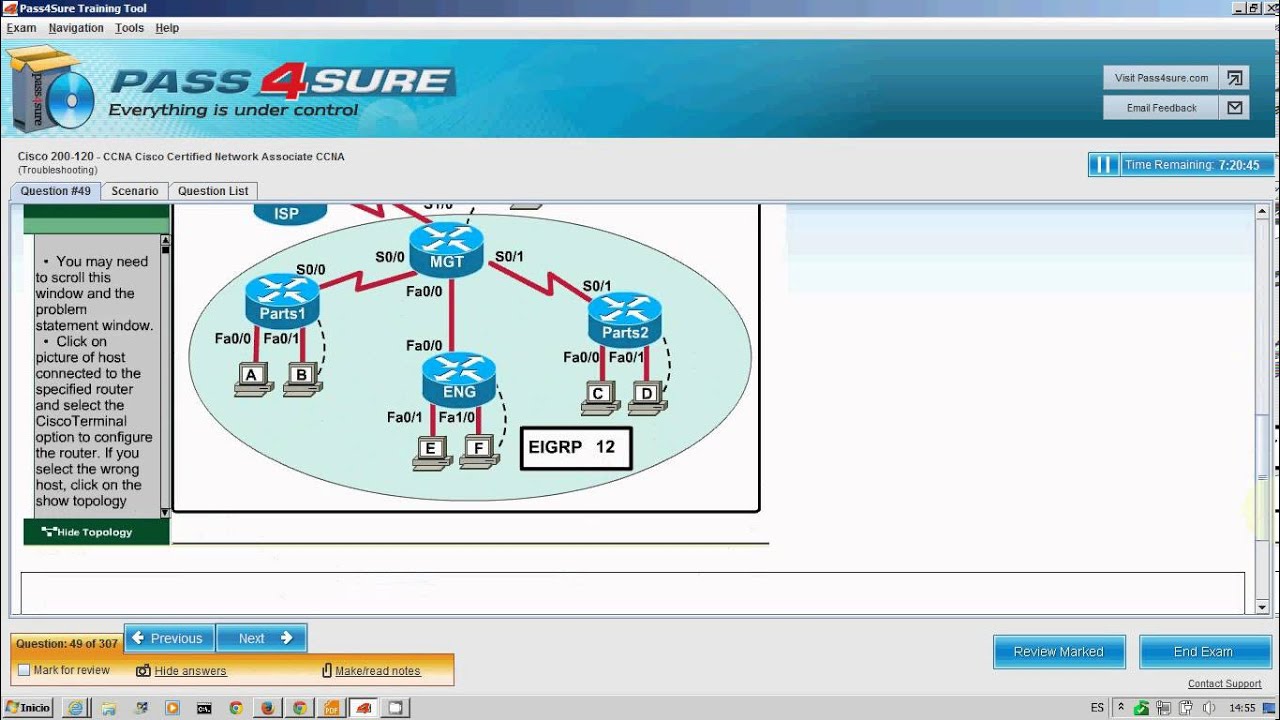The image size is (1280, 720).
Task: Click Email Feedback button
Action: pos(1162,108)
